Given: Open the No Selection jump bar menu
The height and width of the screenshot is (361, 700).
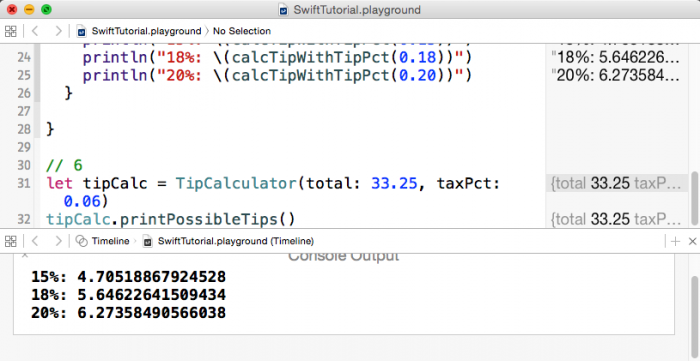Looking at the screenshot, I should [x=242, y=31].
